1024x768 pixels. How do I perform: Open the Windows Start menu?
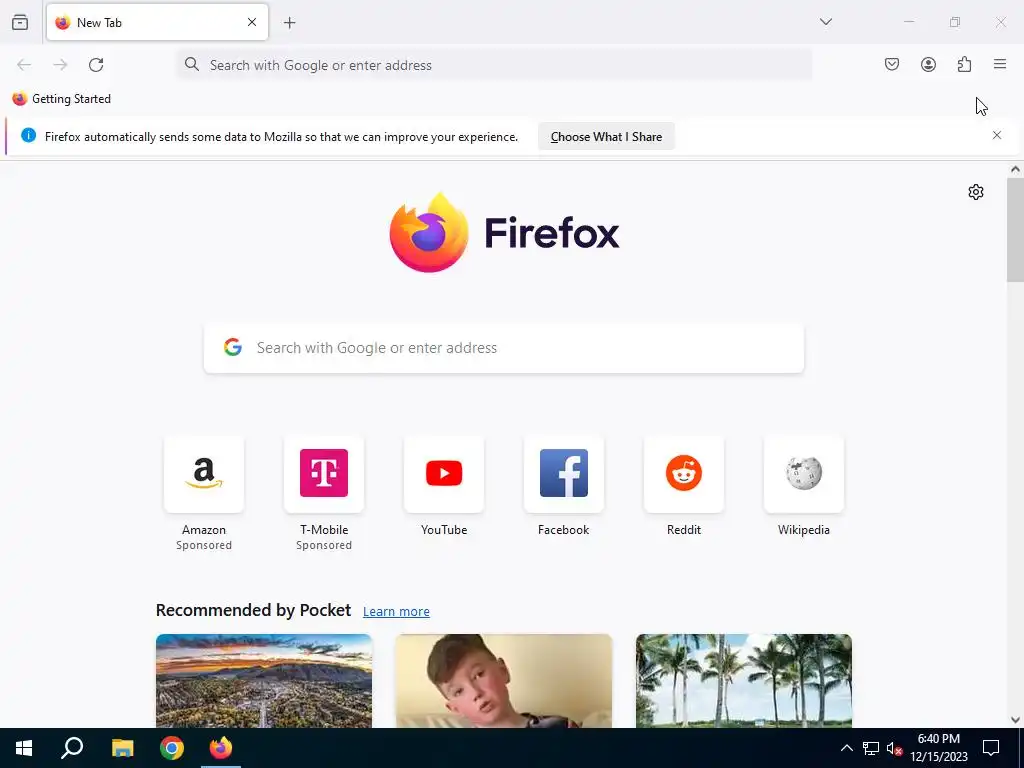pyautogui.click(x=24, y=748)
